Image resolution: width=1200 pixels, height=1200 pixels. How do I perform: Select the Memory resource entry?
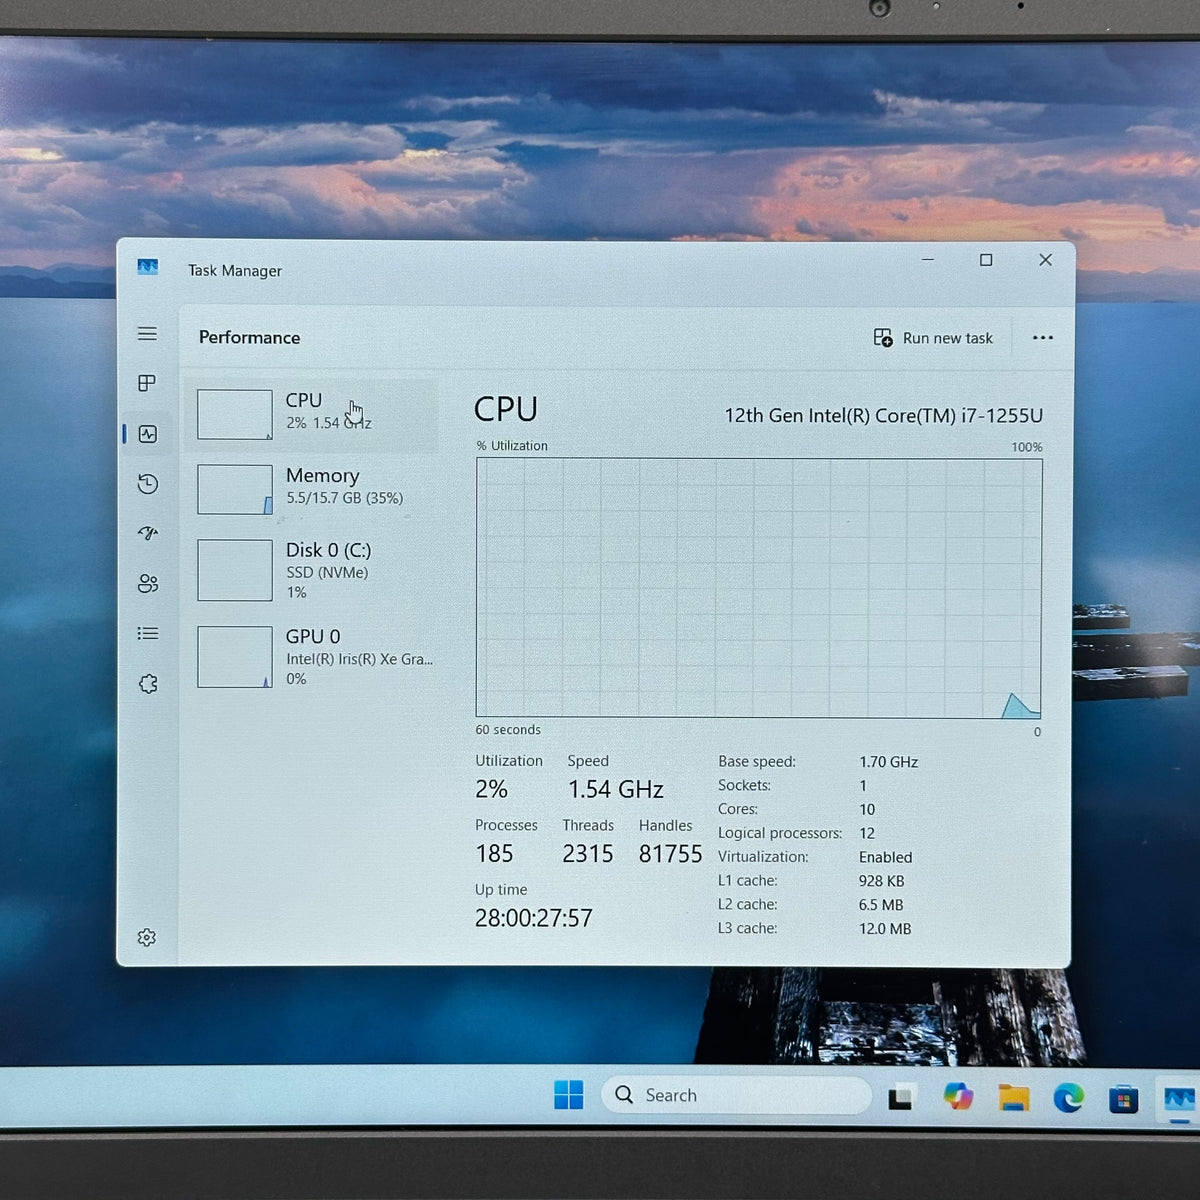(312, 489)
